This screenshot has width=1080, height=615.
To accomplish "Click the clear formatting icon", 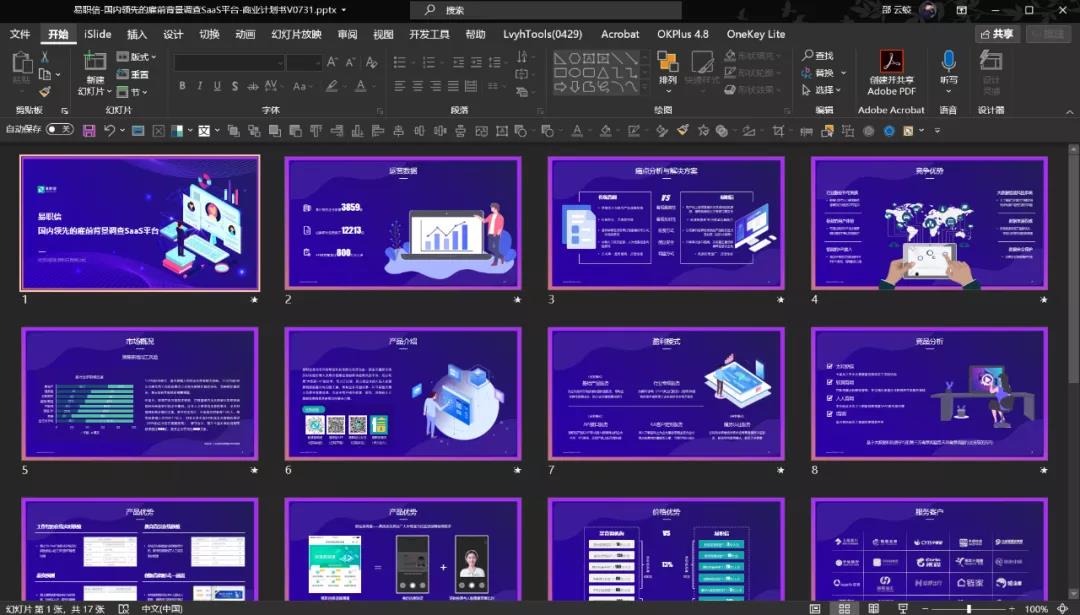I will point(372,63).
